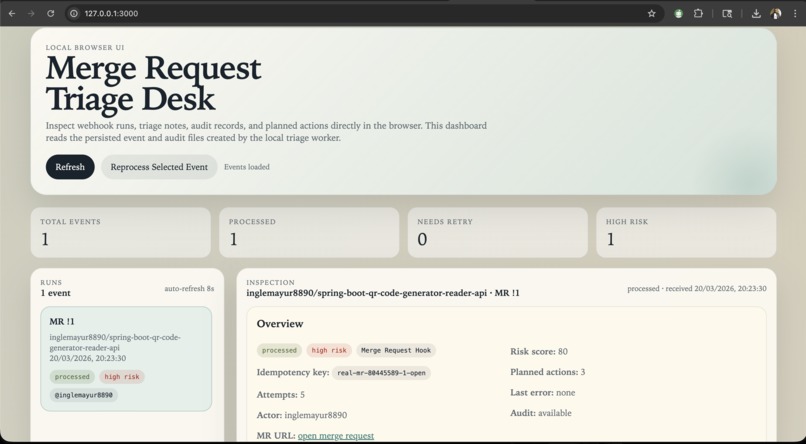This screenshot has height=444, width=806.
Task: Bookmark this page with the star icon
Action: (x=651, y=13)
